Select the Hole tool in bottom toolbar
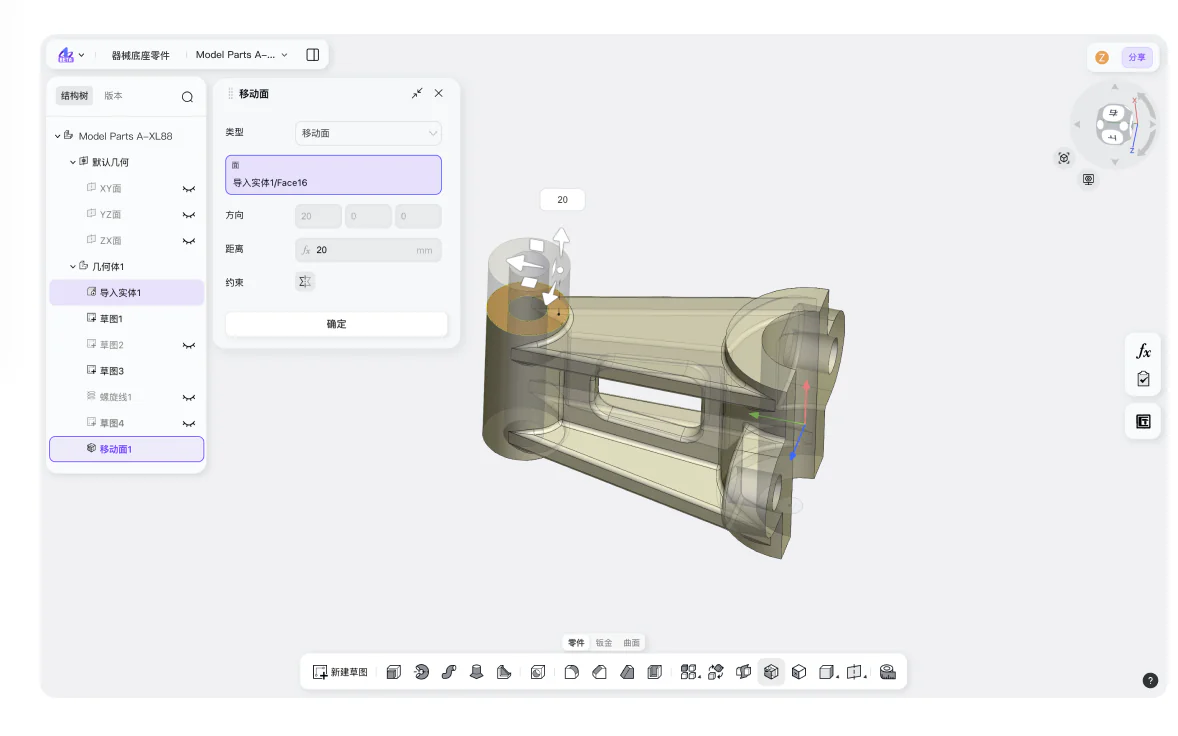The image size is (1178, 736). [538, 672]
